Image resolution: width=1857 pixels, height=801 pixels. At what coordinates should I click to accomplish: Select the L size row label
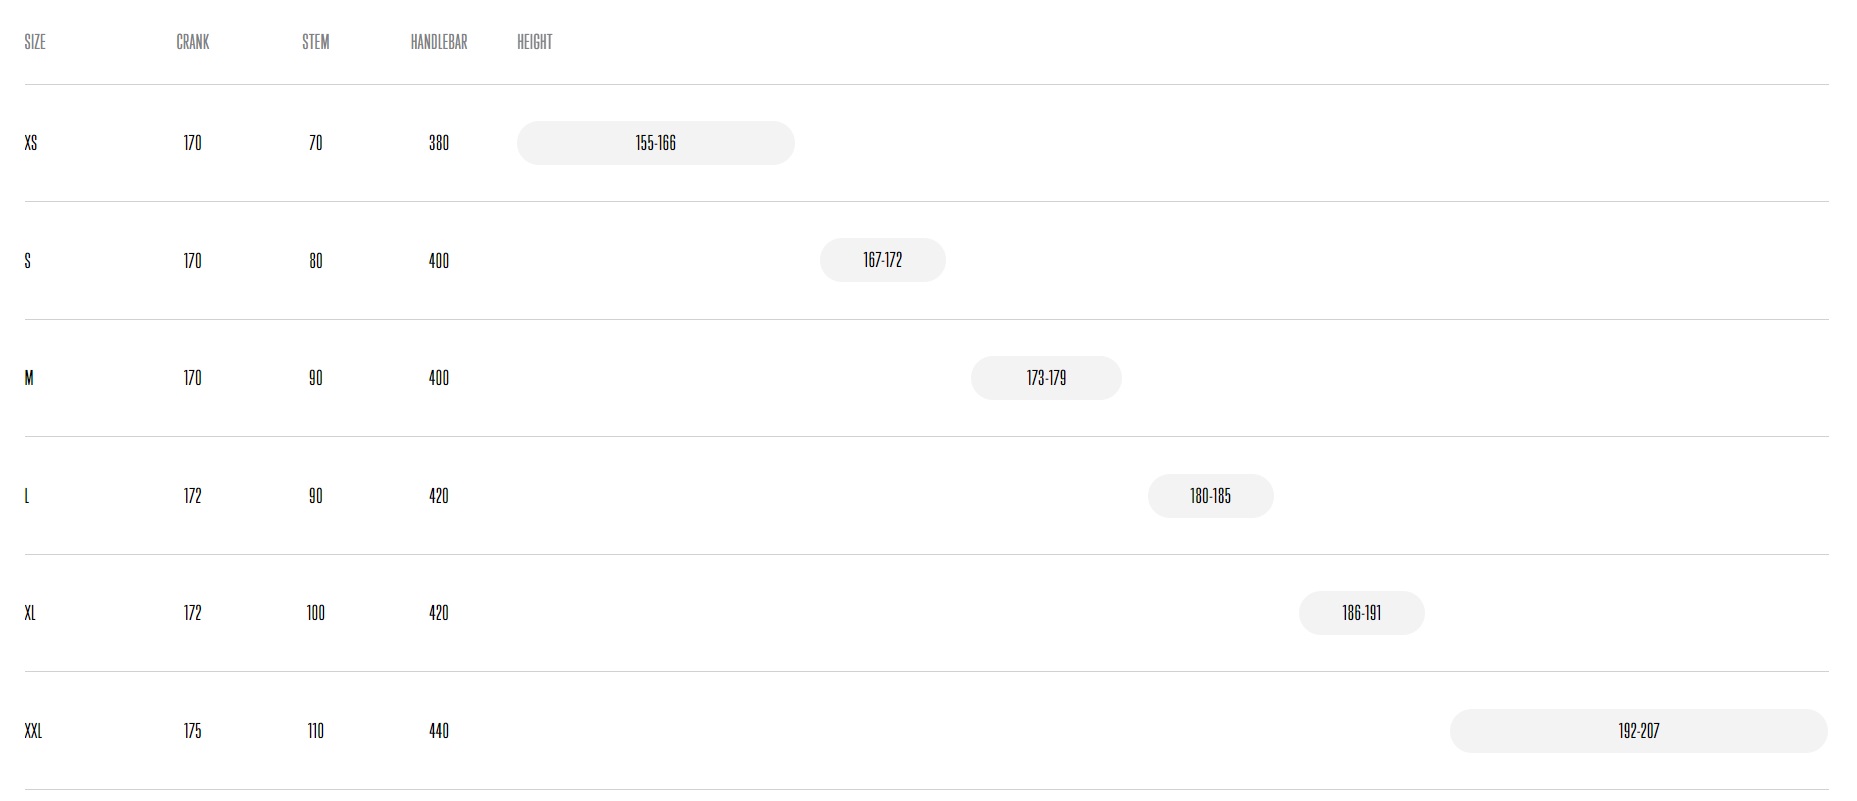27,496
